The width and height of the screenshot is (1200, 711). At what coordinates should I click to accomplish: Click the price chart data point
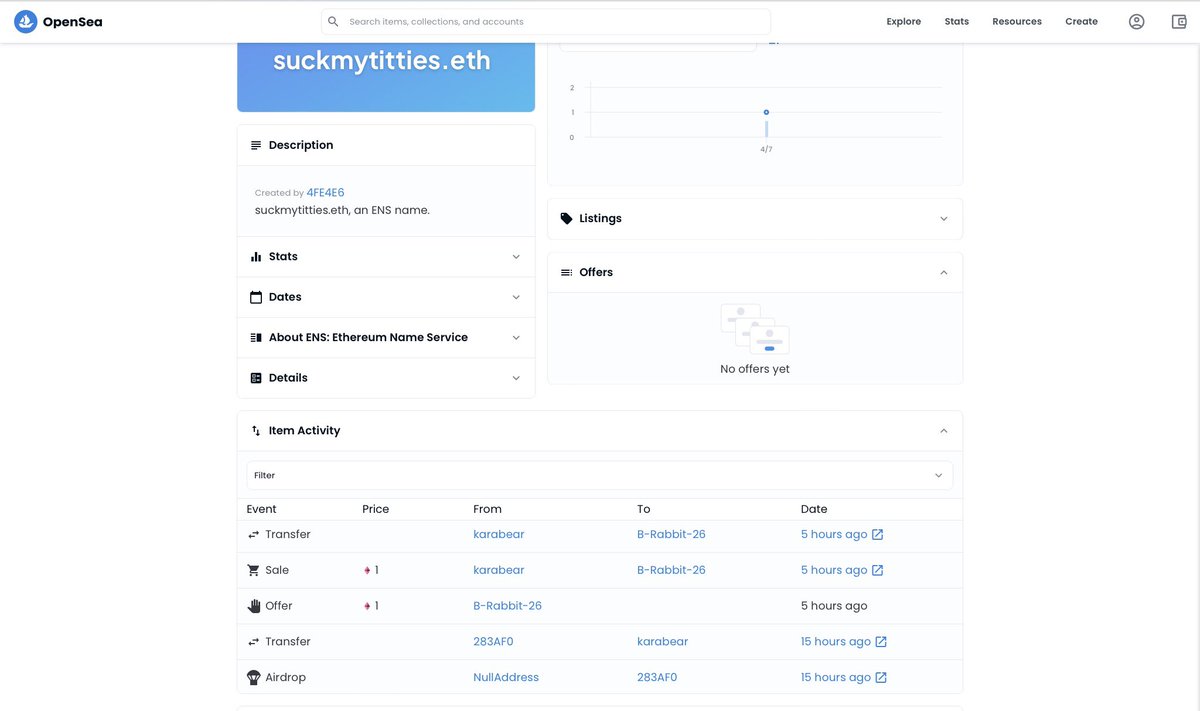(766, 112)
